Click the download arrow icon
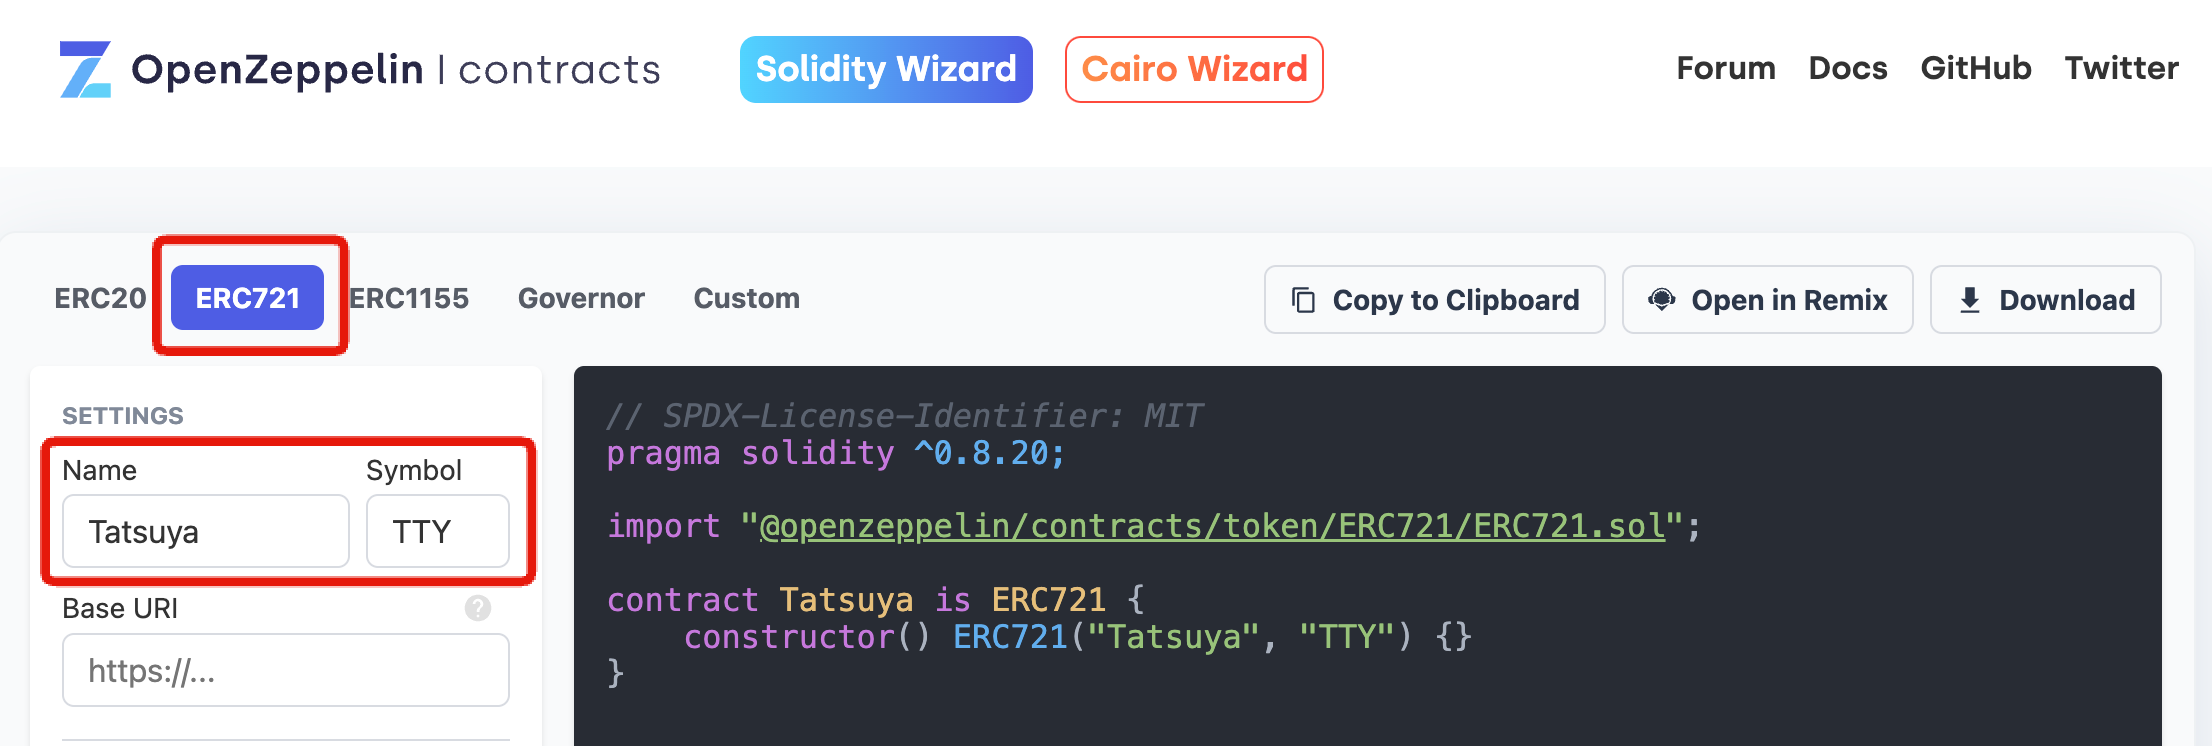 point(1970,300)
